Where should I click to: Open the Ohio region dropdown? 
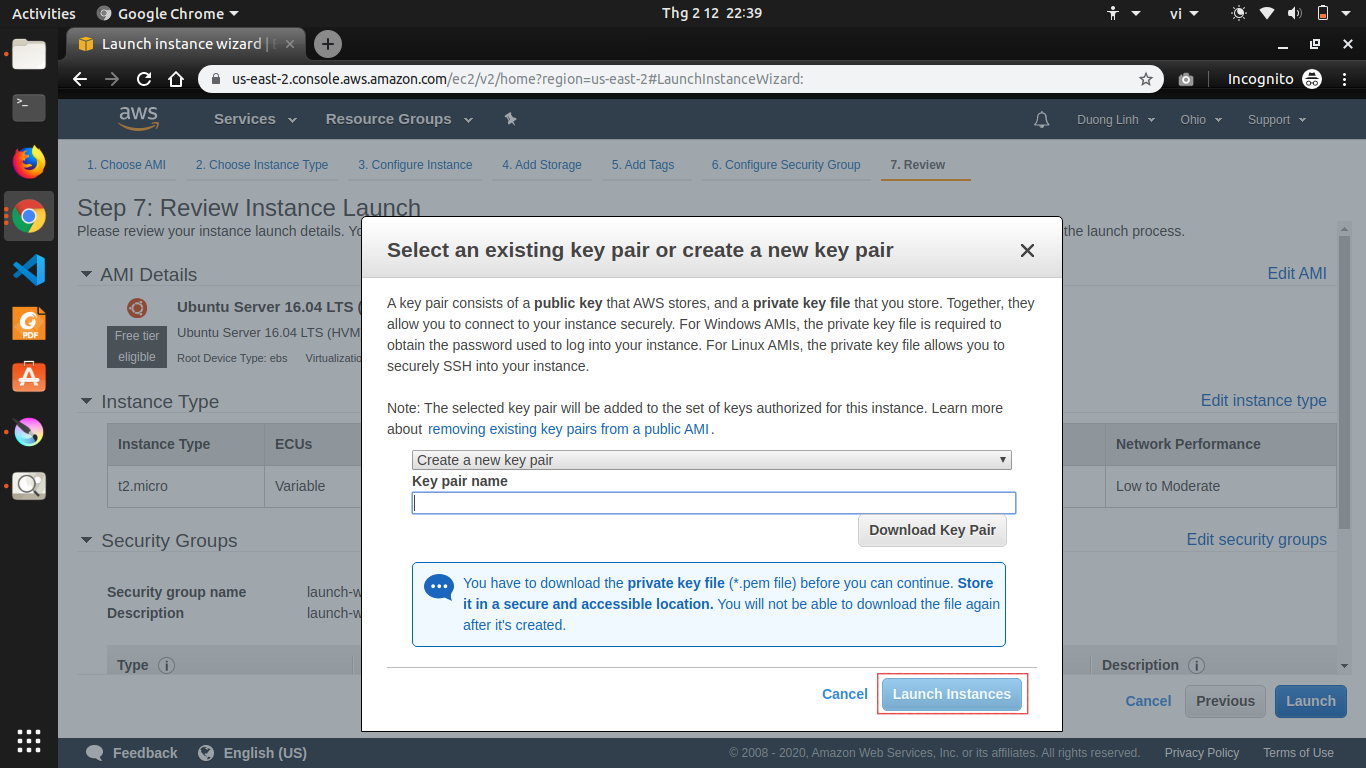coord(1200,120)
